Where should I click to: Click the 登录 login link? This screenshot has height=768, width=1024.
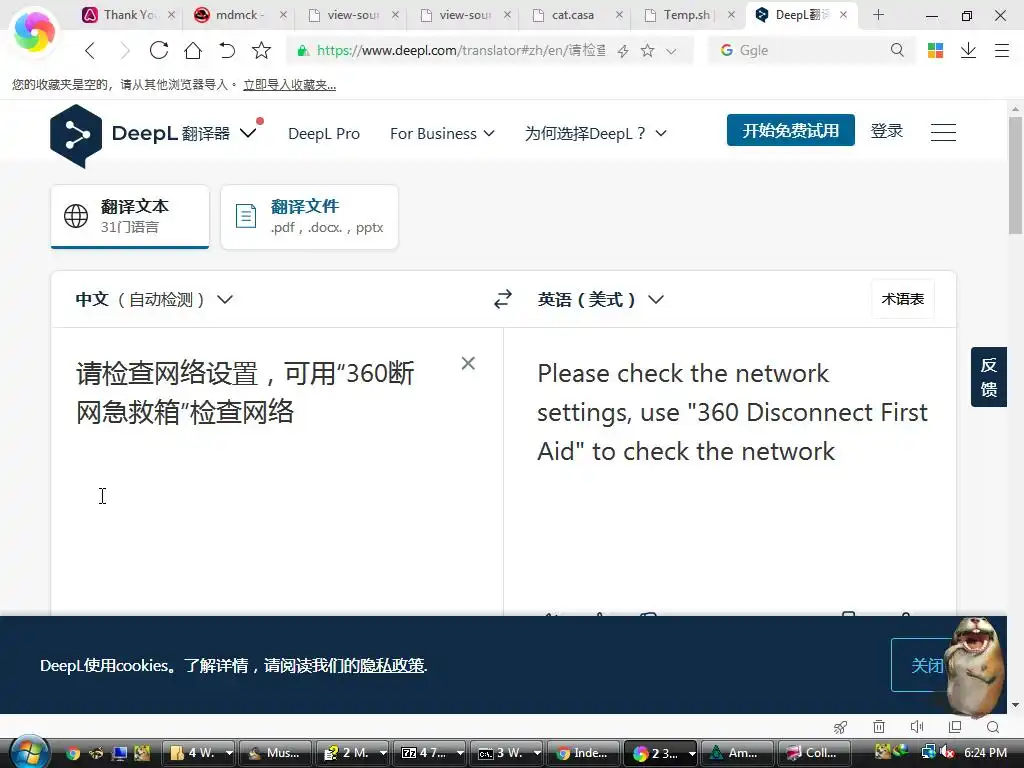[886, 131]
